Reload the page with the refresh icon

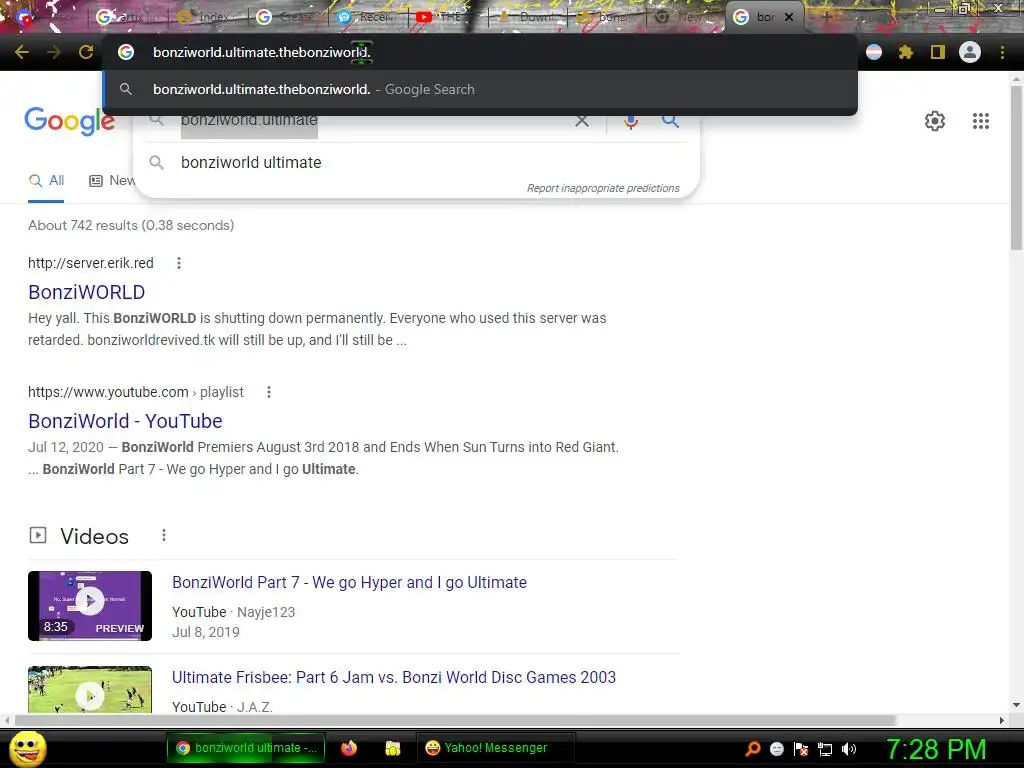click(86, 52)
